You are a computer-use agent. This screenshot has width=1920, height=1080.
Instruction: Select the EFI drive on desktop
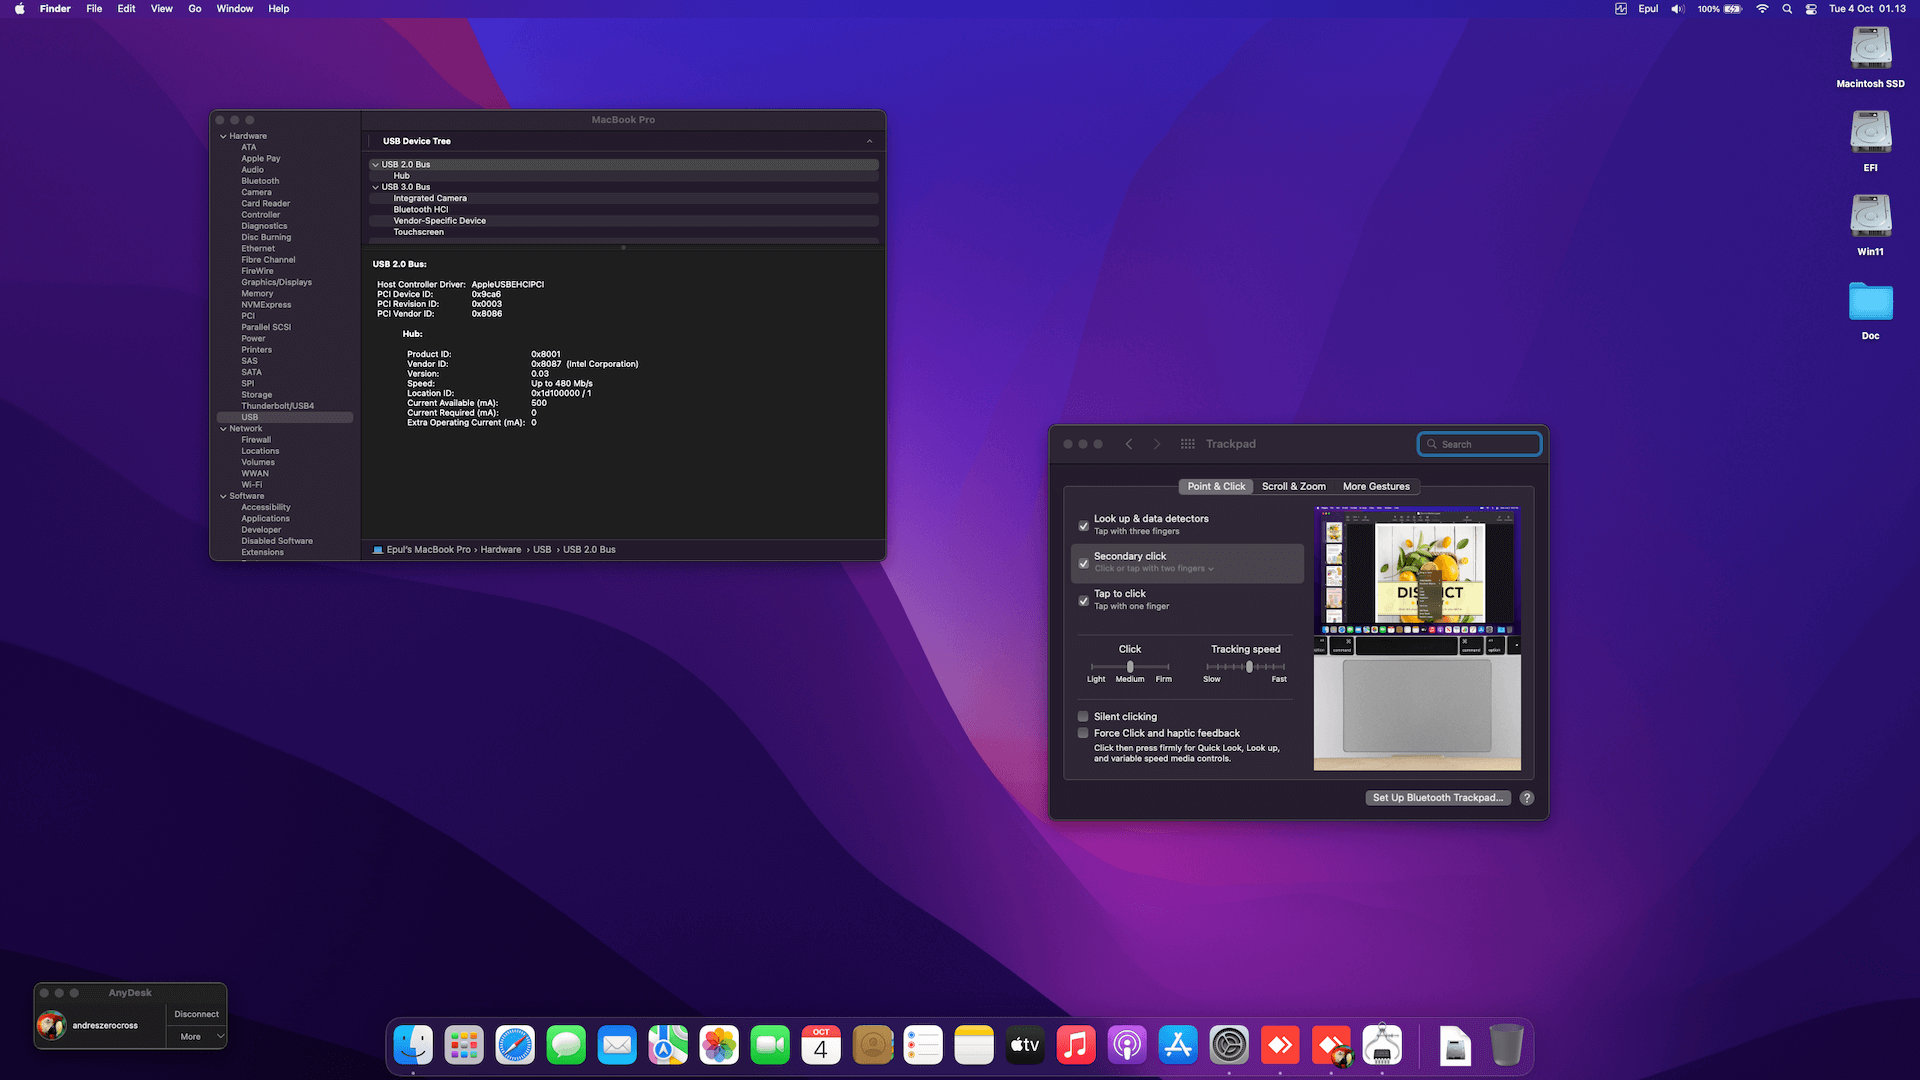point(1870,141)
